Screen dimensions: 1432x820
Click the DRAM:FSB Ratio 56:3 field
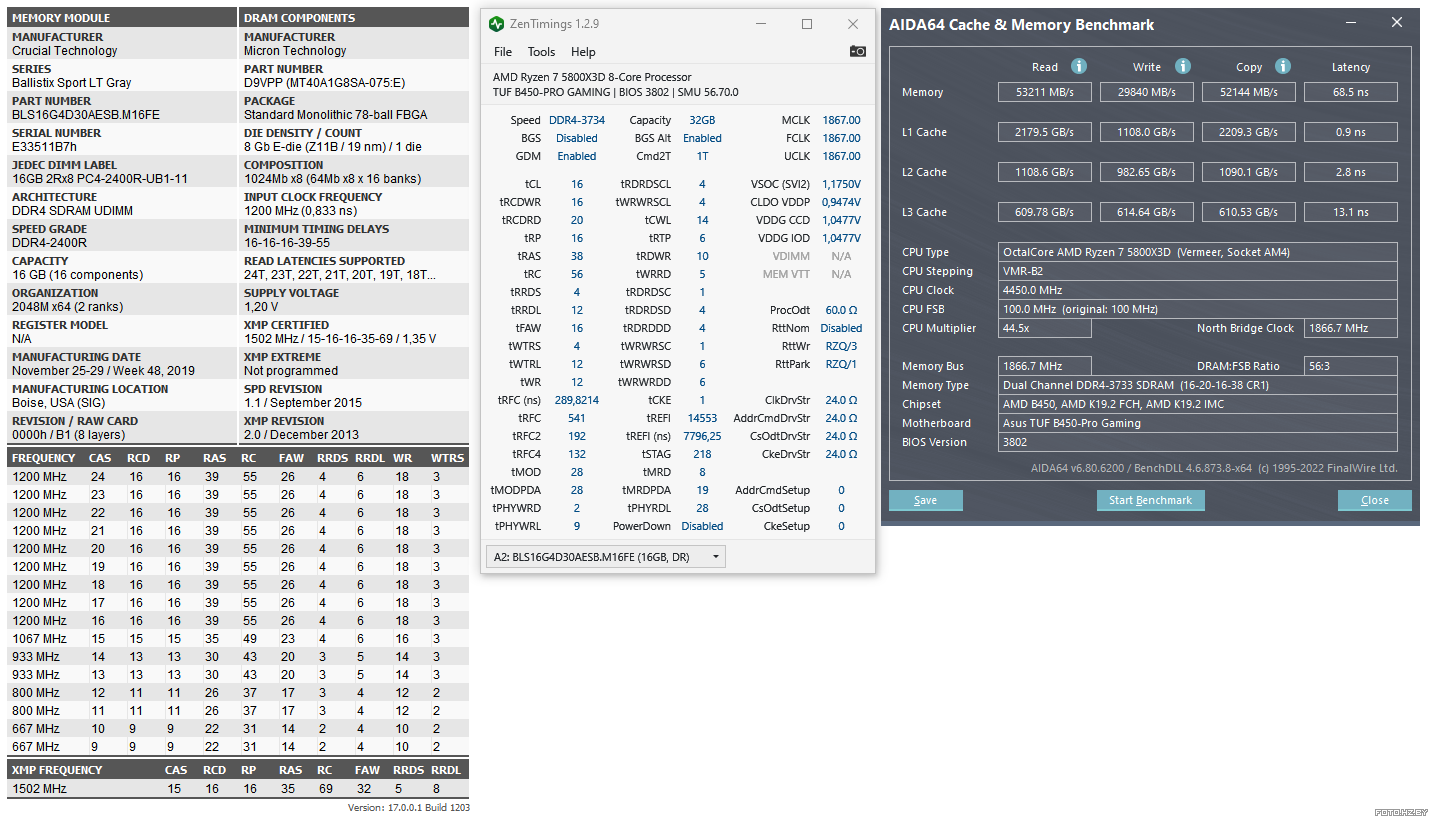tap(1351, 366)
